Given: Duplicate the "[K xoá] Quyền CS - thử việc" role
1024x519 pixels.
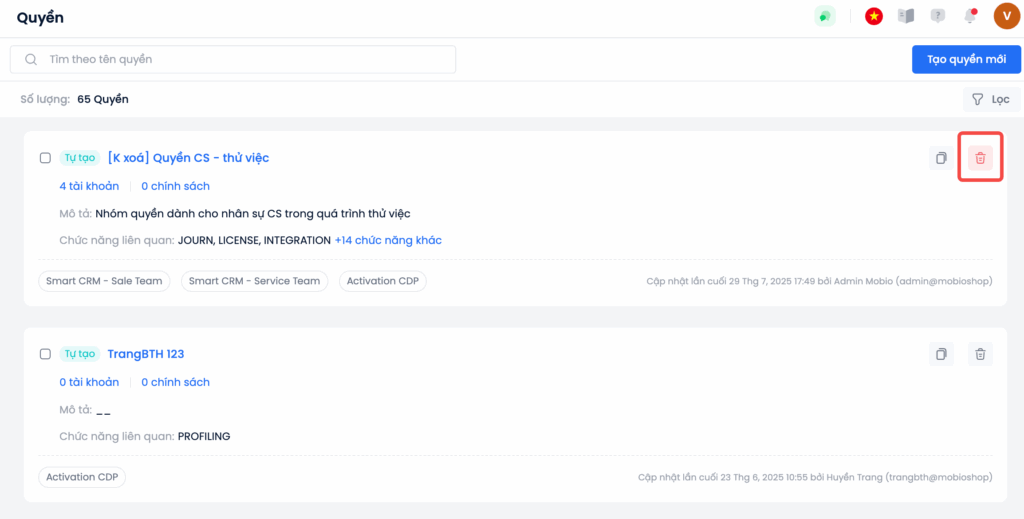Looking at the screenshot, I should coord(941,158).
